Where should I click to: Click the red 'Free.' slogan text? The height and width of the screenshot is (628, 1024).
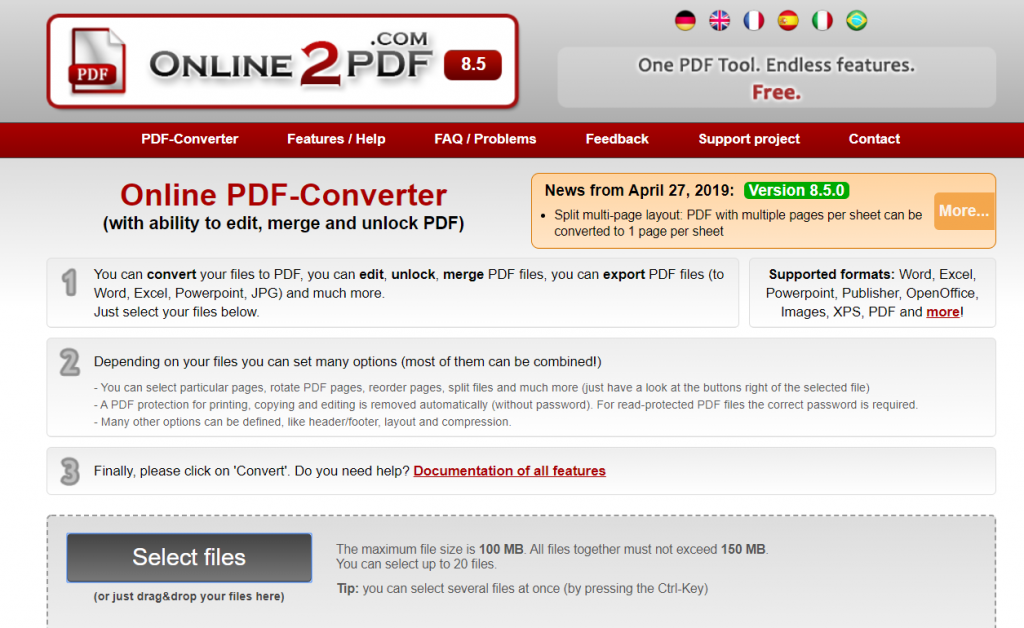(x=776, y=92)
